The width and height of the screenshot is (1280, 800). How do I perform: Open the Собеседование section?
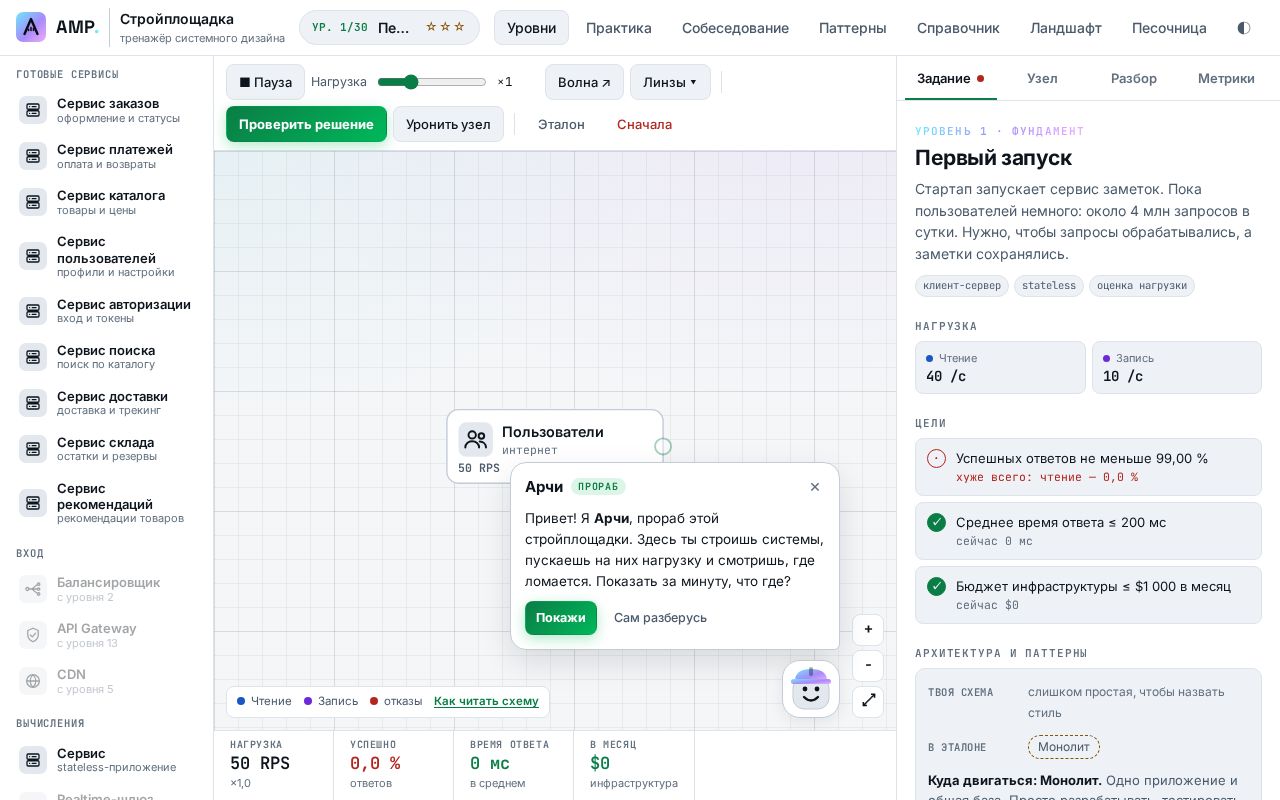(735, 28)
